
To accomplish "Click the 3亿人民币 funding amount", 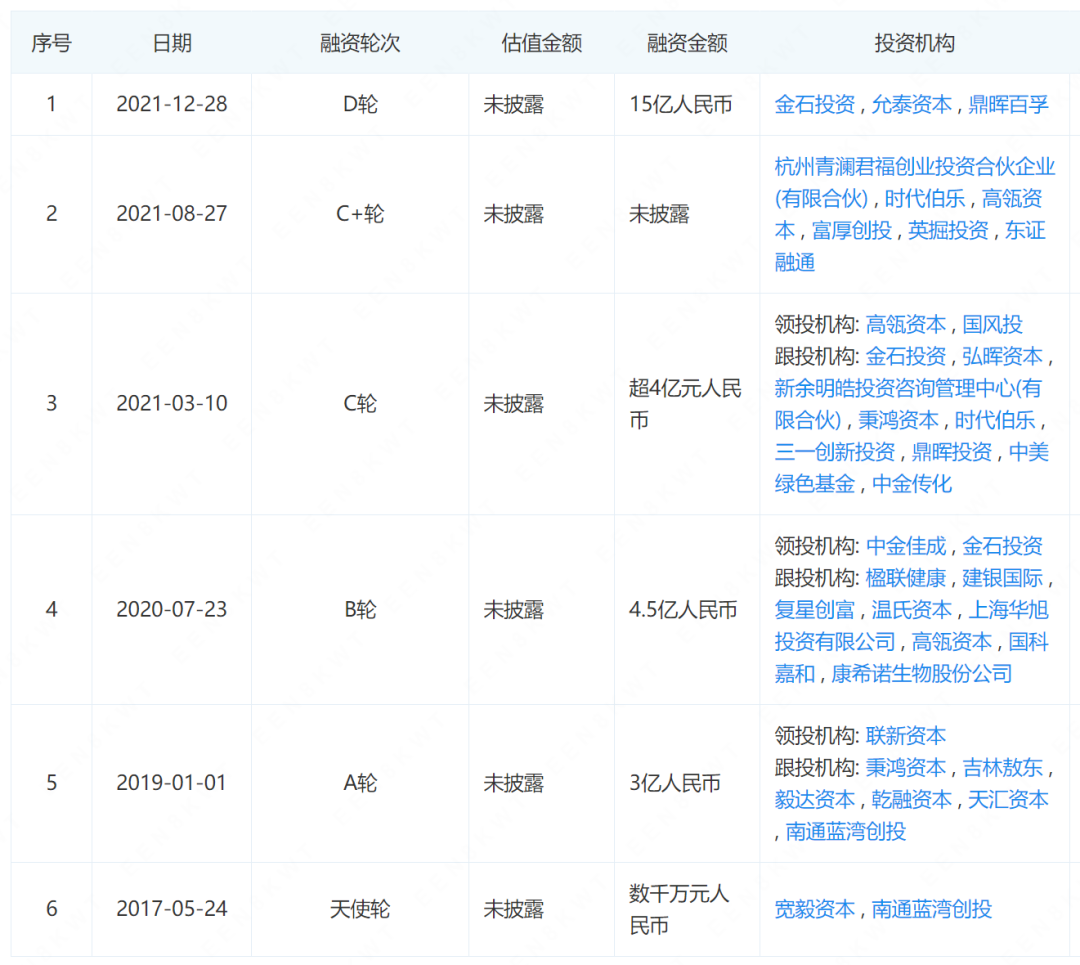I will [x=674, y=783].
